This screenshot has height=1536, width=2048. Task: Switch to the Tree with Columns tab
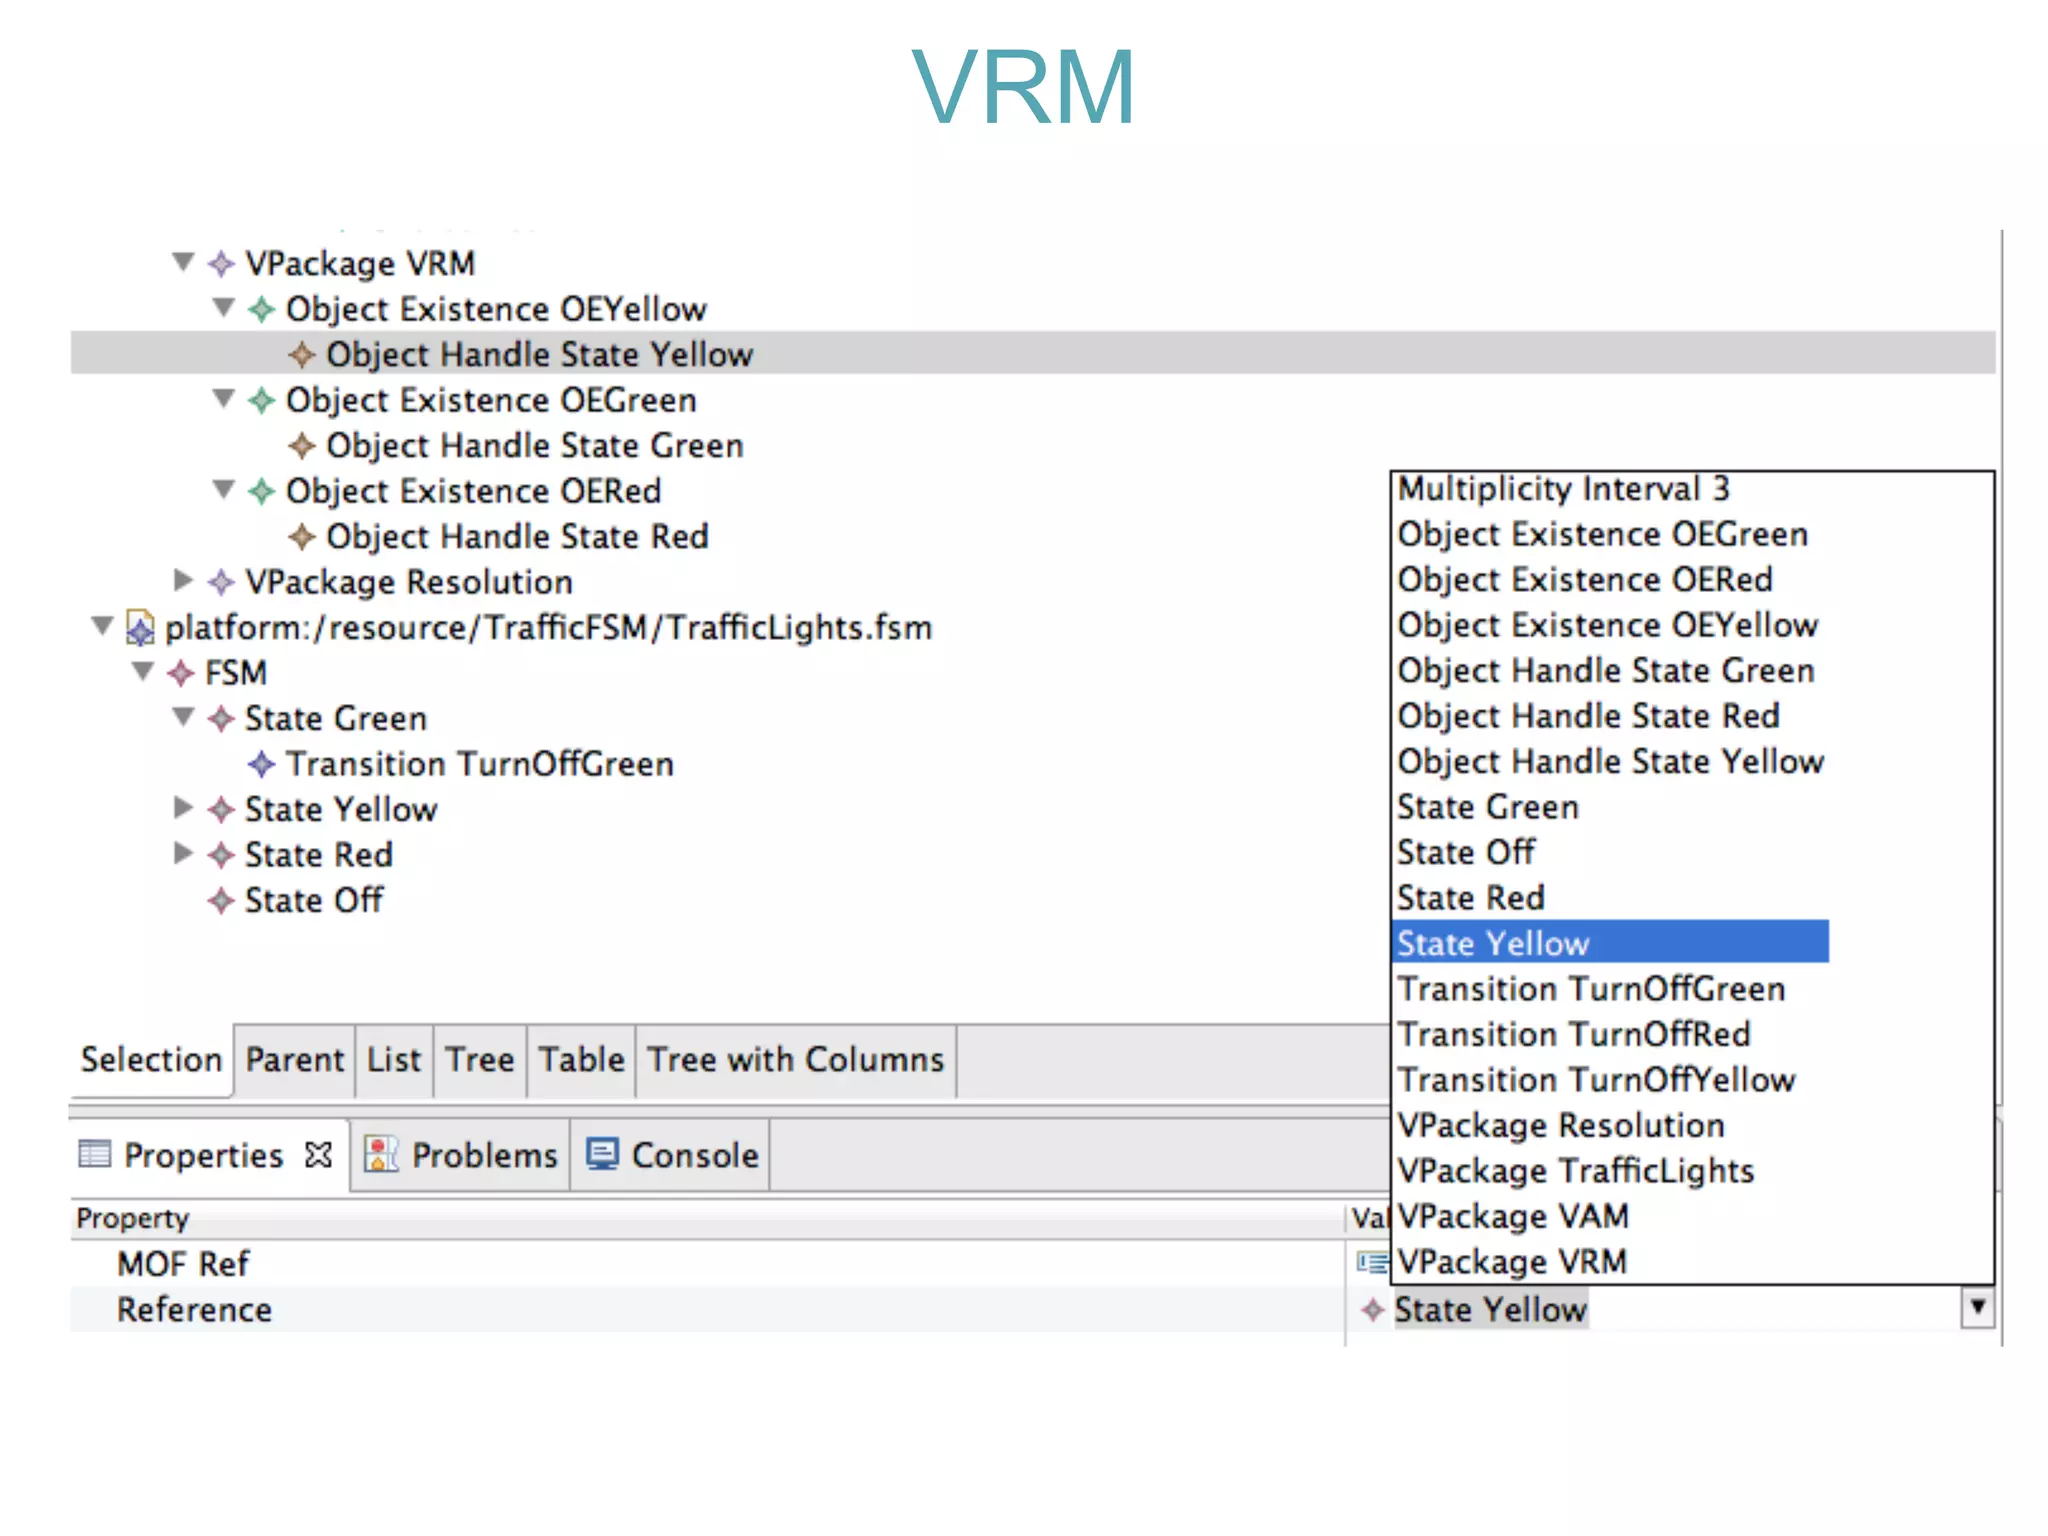(x=796, y=1060)
